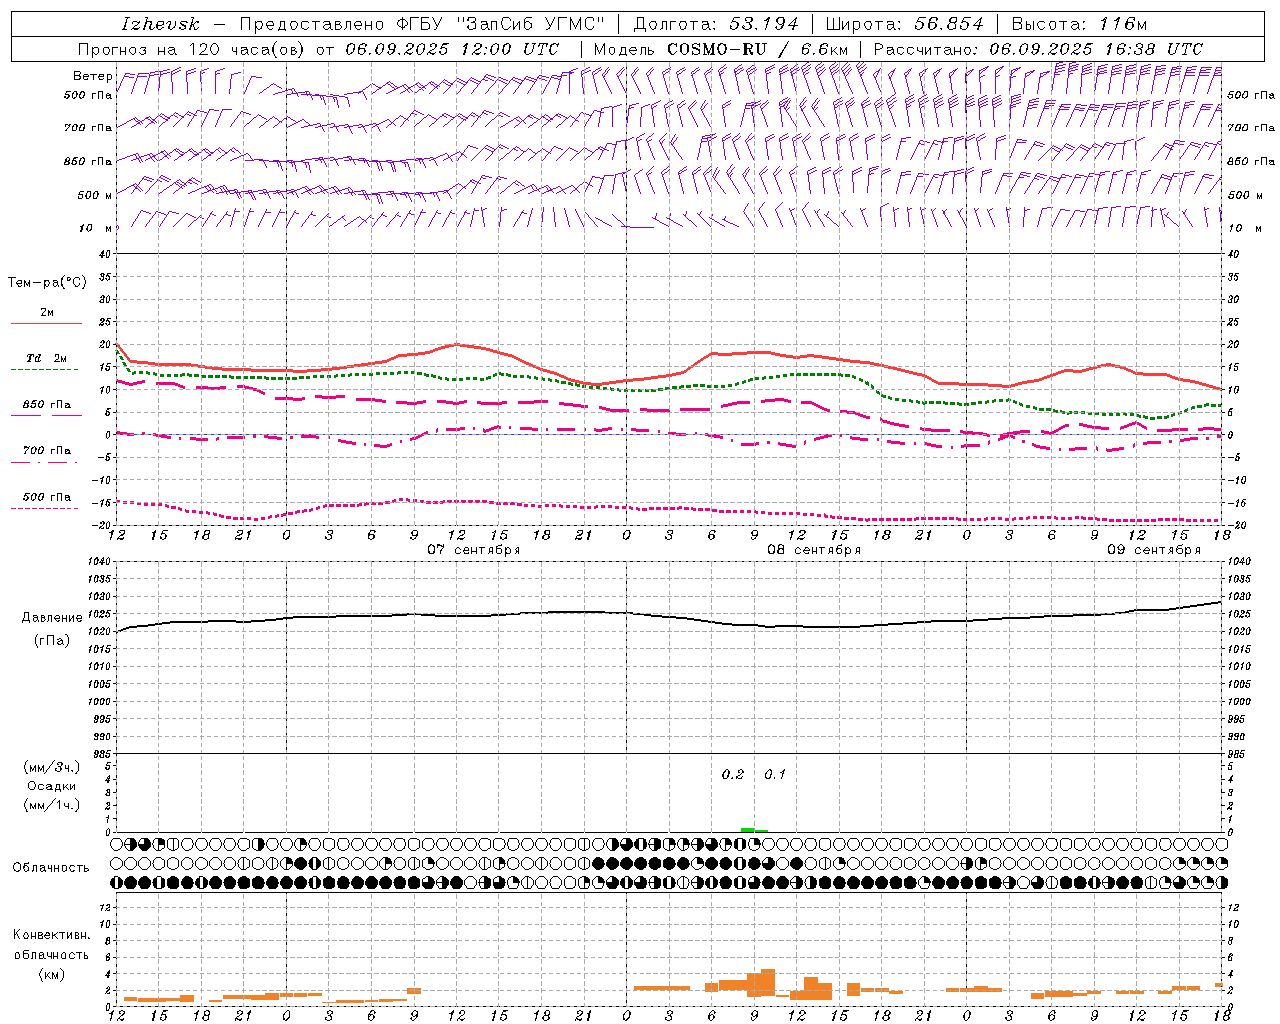Click the Izhevsk station title
Viewport: 1280px width, 1024px height.
pyautogui.click(x=160, y=24)
